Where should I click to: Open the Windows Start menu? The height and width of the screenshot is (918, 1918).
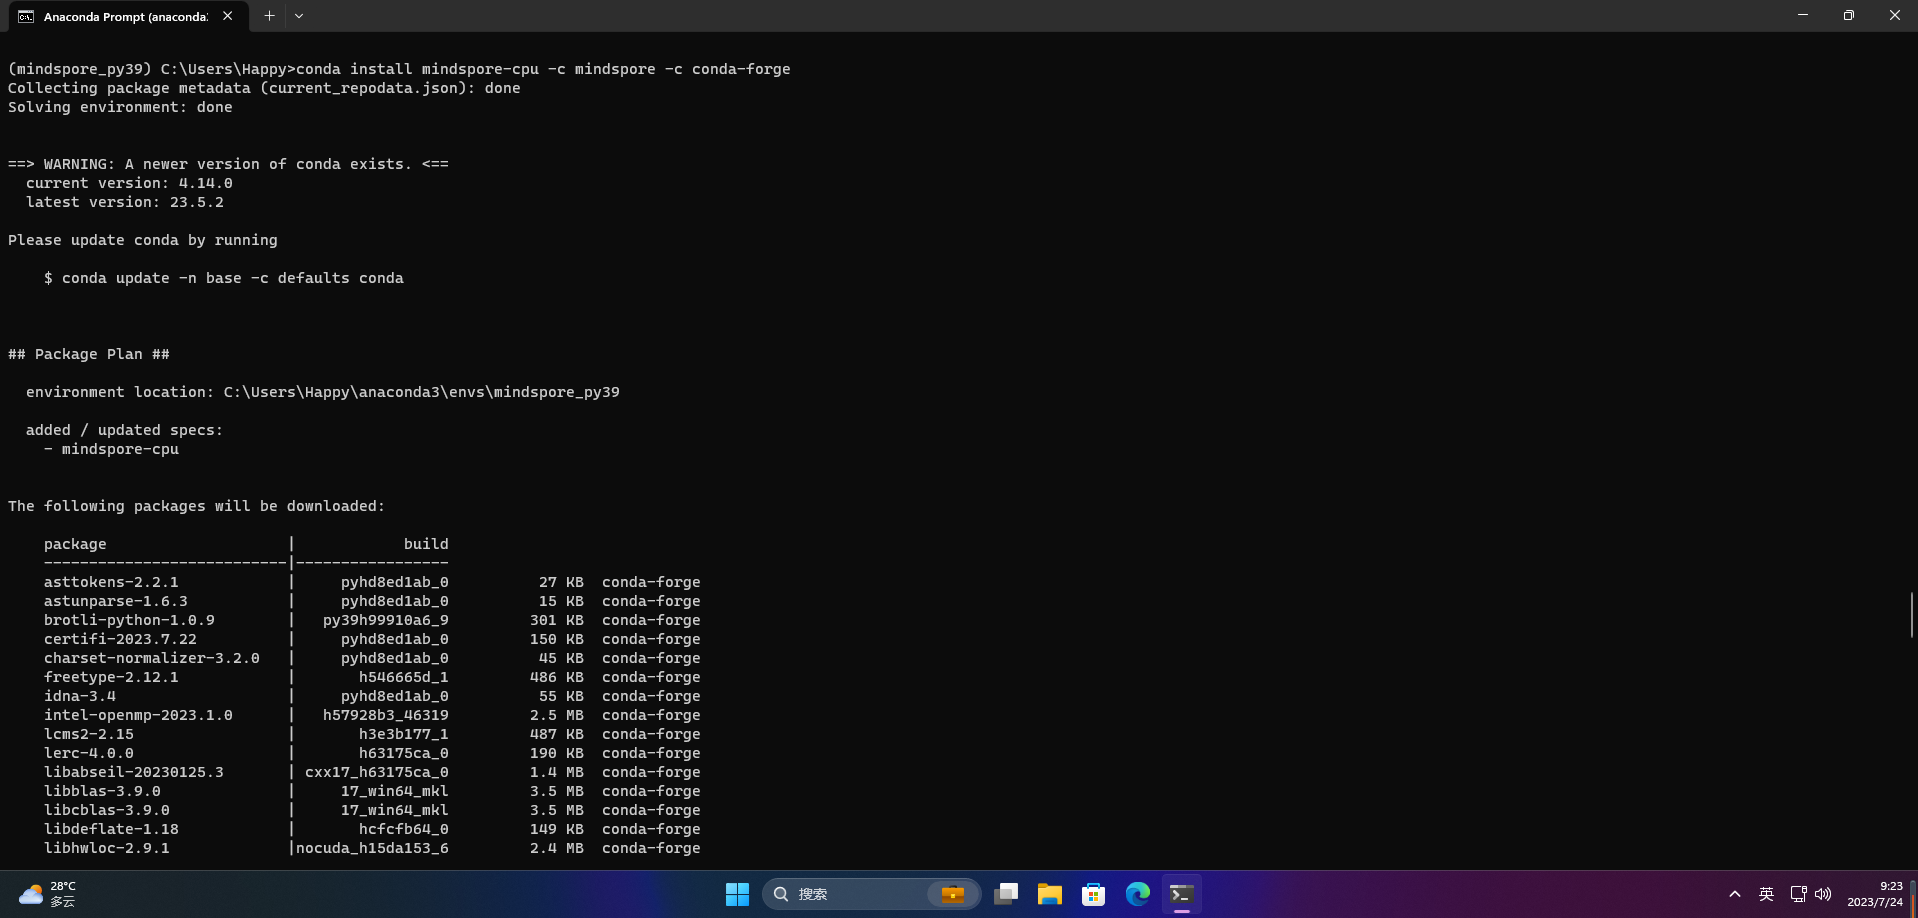coord(737,894)
